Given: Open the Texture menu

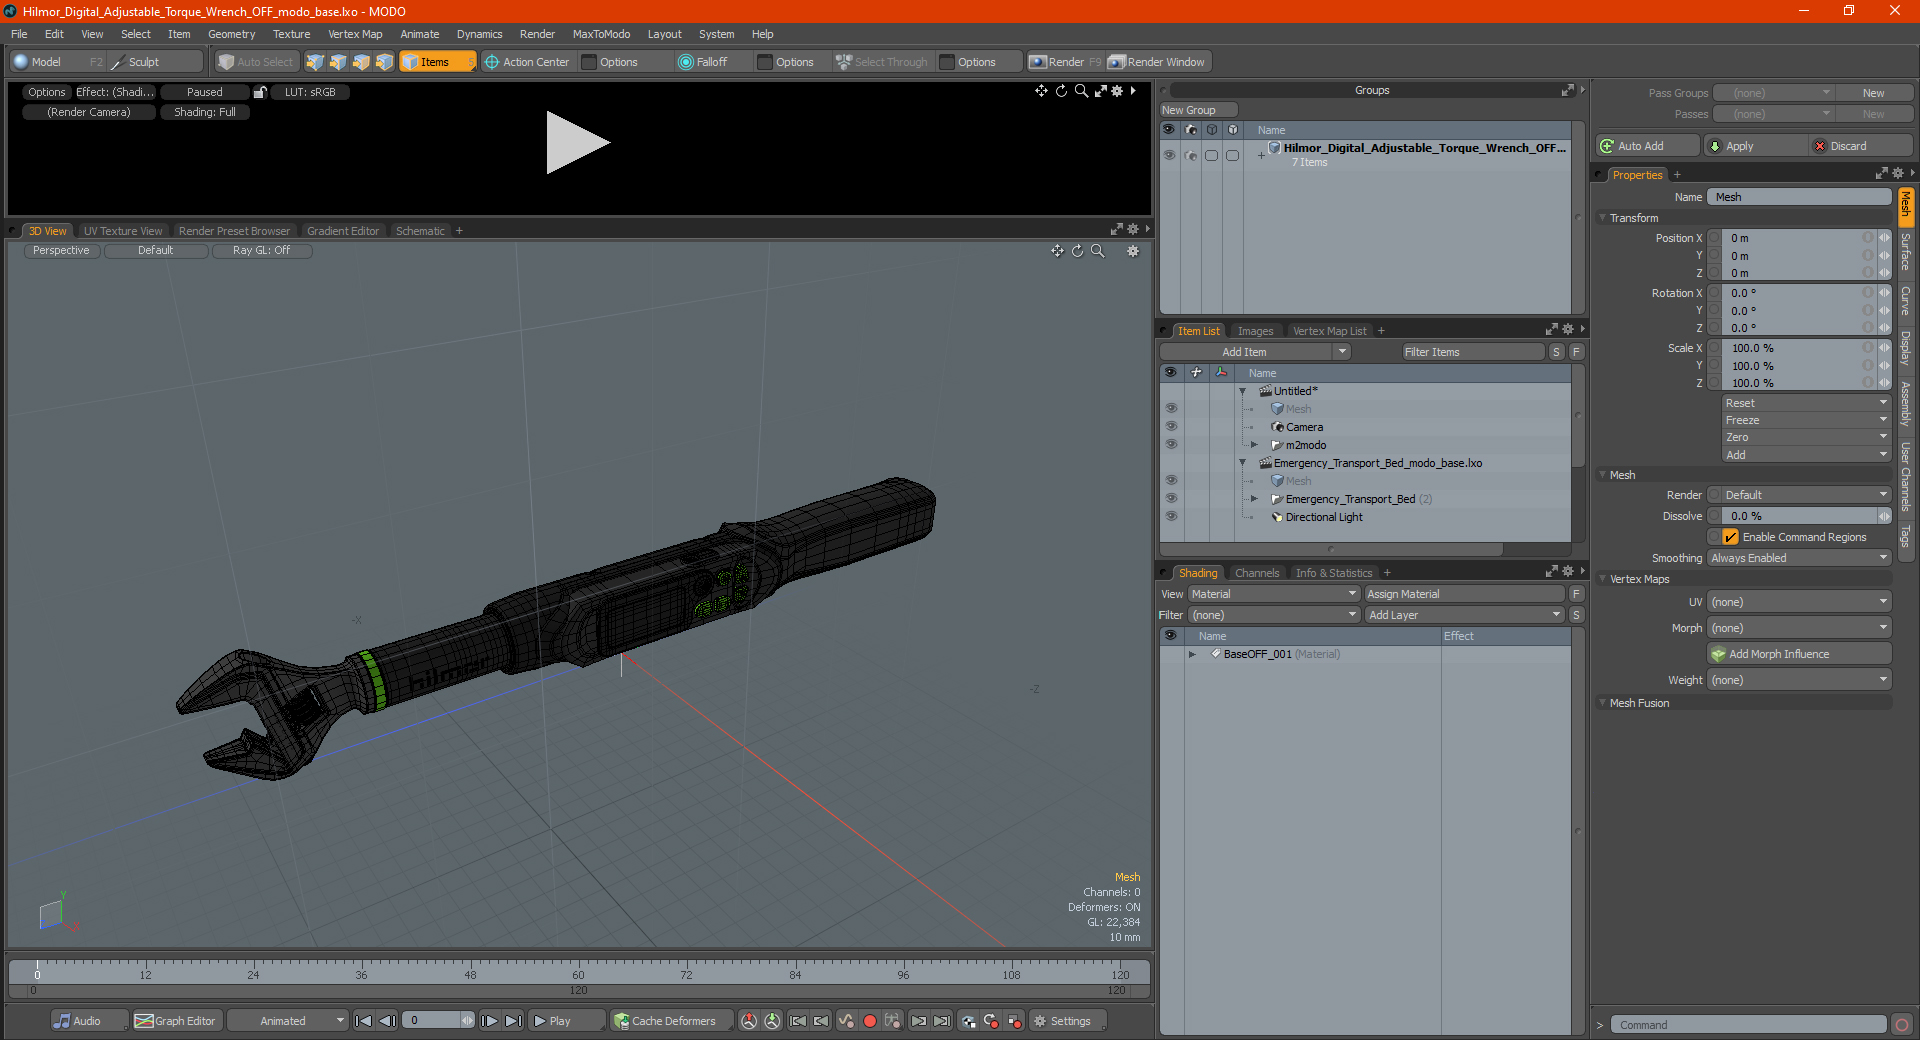Looking at the screenshot, I should (291, 34).
